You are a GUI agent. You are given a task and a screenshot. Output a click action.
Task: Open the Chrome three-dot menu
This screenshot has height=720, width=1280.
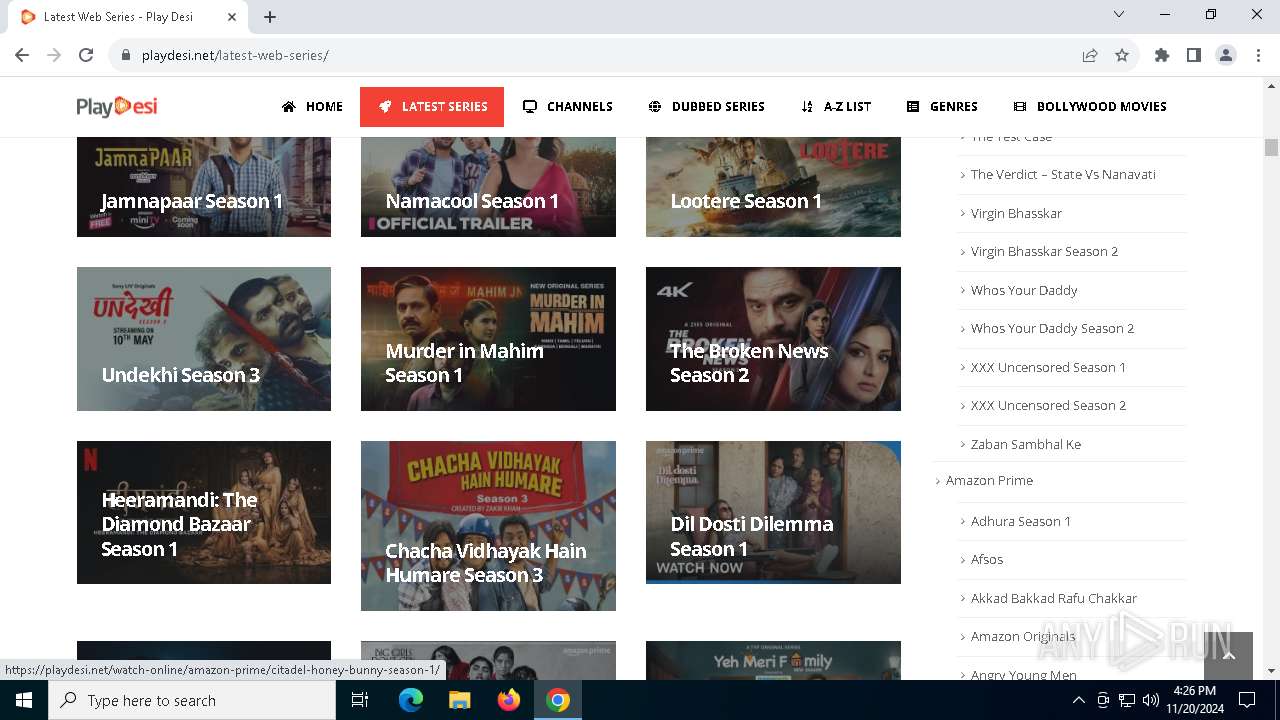pos(1258,55)
